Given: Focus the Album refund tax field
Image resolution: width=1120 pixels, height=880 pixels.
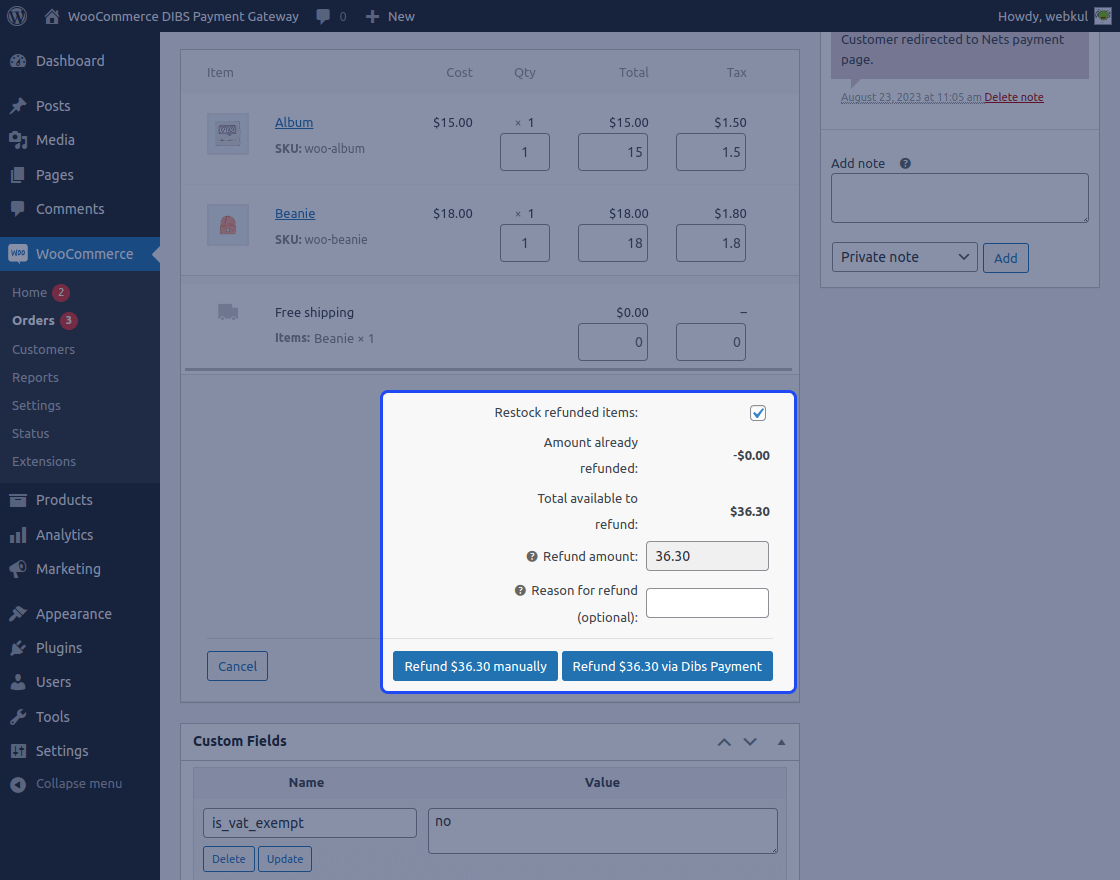Looking at the screenshot, I should point(711,152).
